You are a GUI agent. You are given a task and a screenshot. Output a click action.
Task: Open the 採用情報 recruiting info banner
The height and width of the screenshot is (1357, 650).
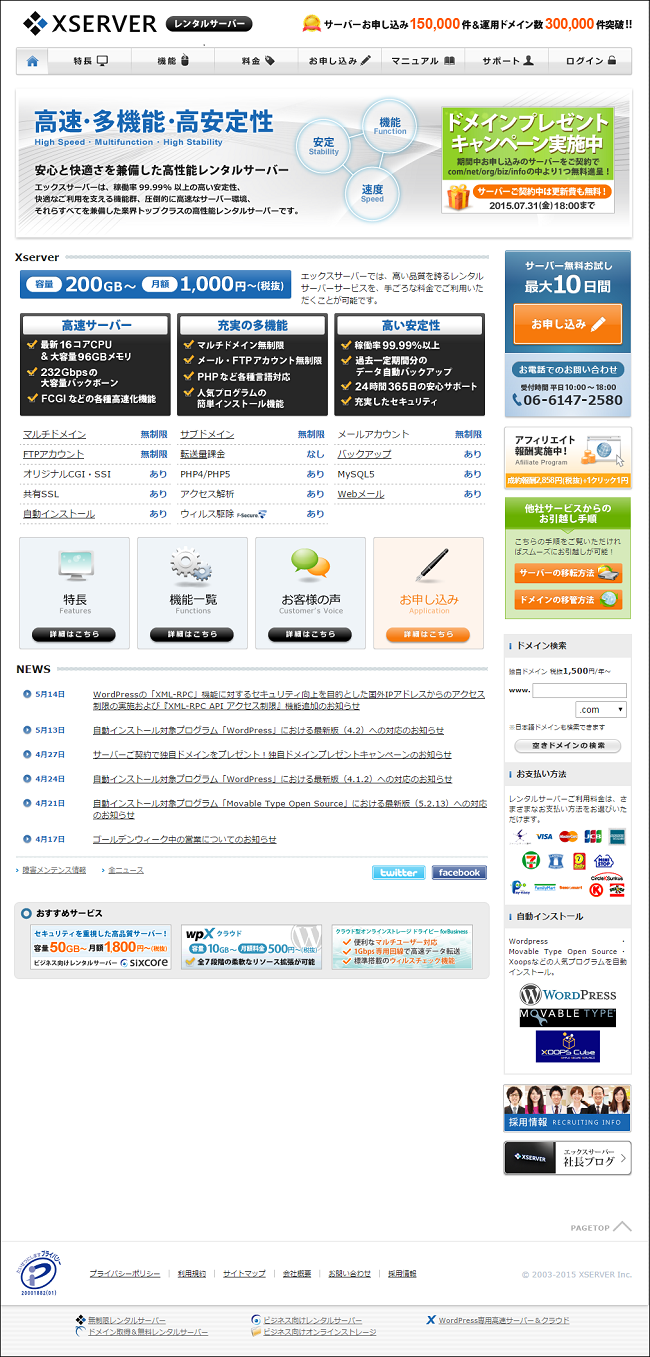(x=567, y=1108)
